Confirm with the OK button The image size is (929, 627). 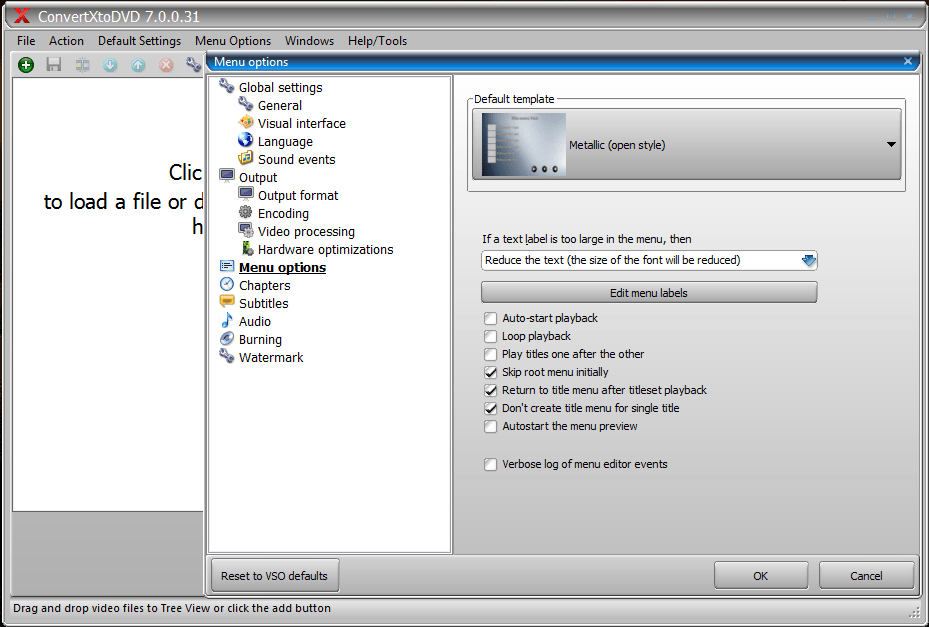pos(761,575)
